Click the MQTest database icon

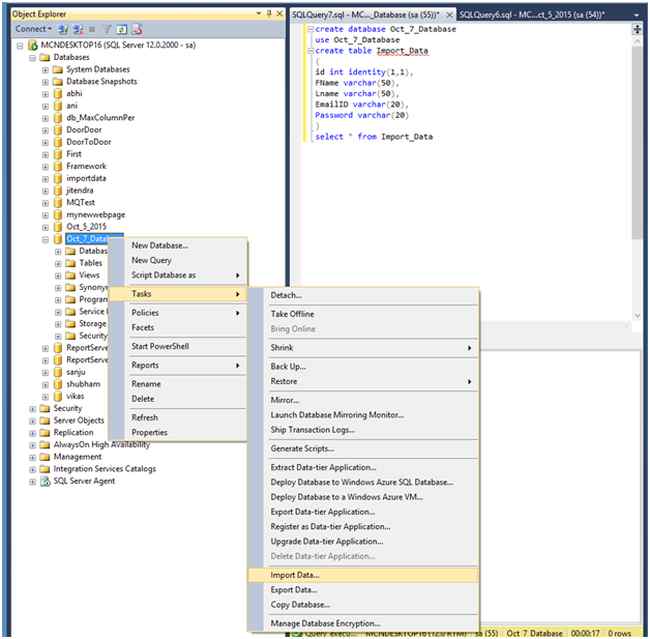[x=58, y=202]
